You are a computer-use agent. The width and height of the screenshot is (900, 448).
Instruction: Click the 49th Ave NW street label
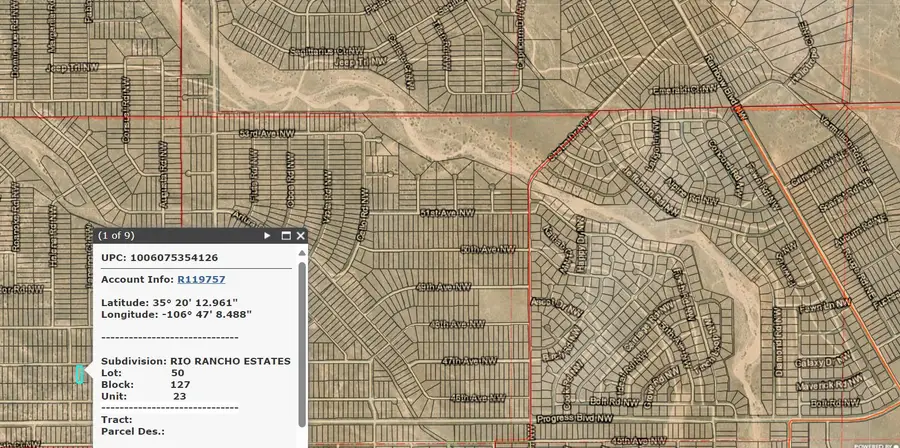point(444,287)
